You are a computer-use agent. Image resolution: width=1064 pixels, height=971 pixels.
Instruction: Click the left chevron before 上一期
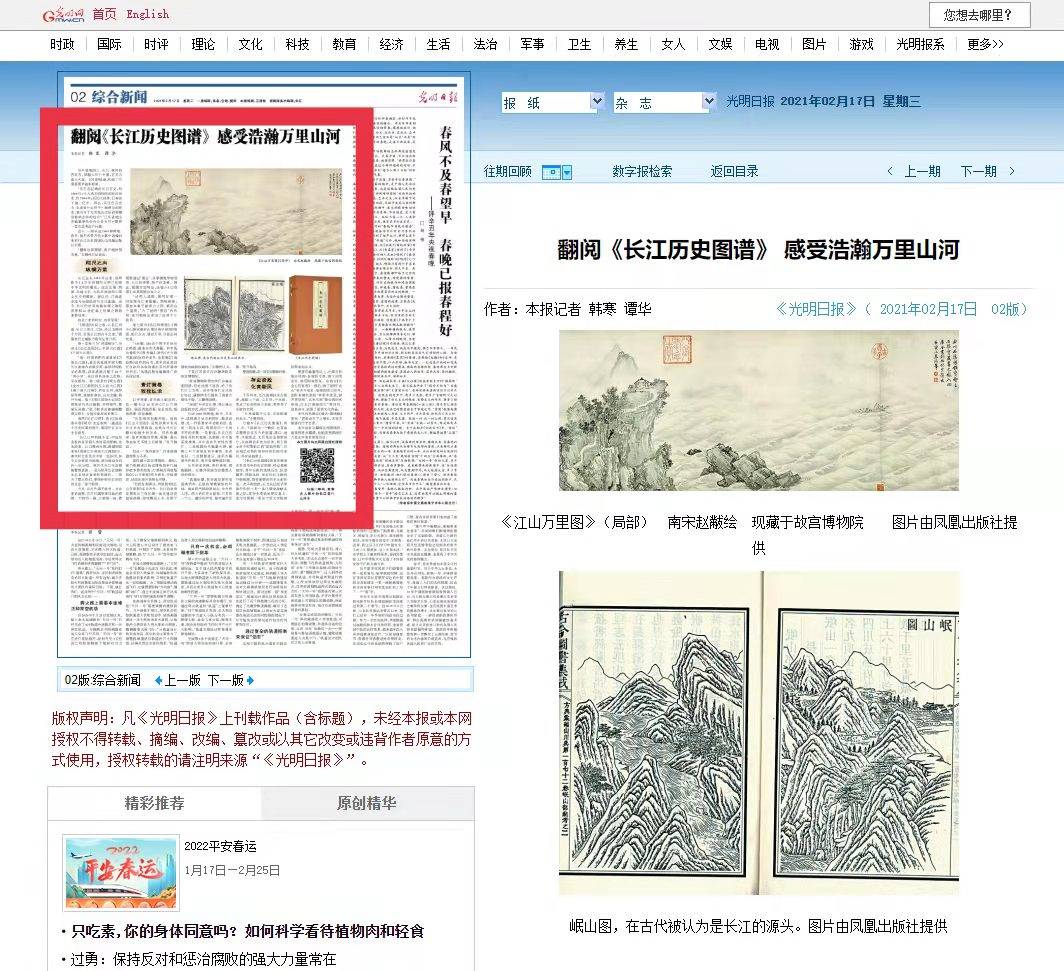click(890, 171)
